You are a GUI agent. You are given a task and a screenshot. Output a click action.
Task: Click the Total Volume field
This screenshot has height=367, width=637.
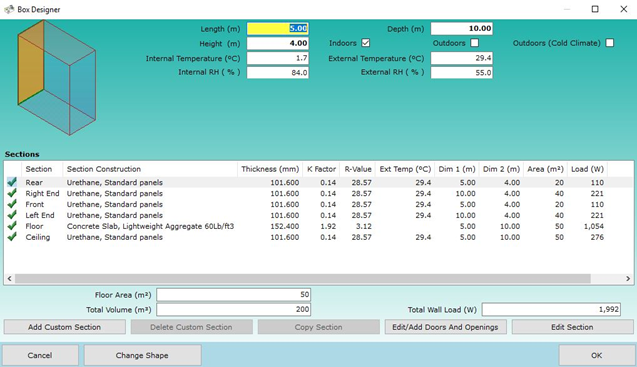pyautogui.click(x=234, y=310)
